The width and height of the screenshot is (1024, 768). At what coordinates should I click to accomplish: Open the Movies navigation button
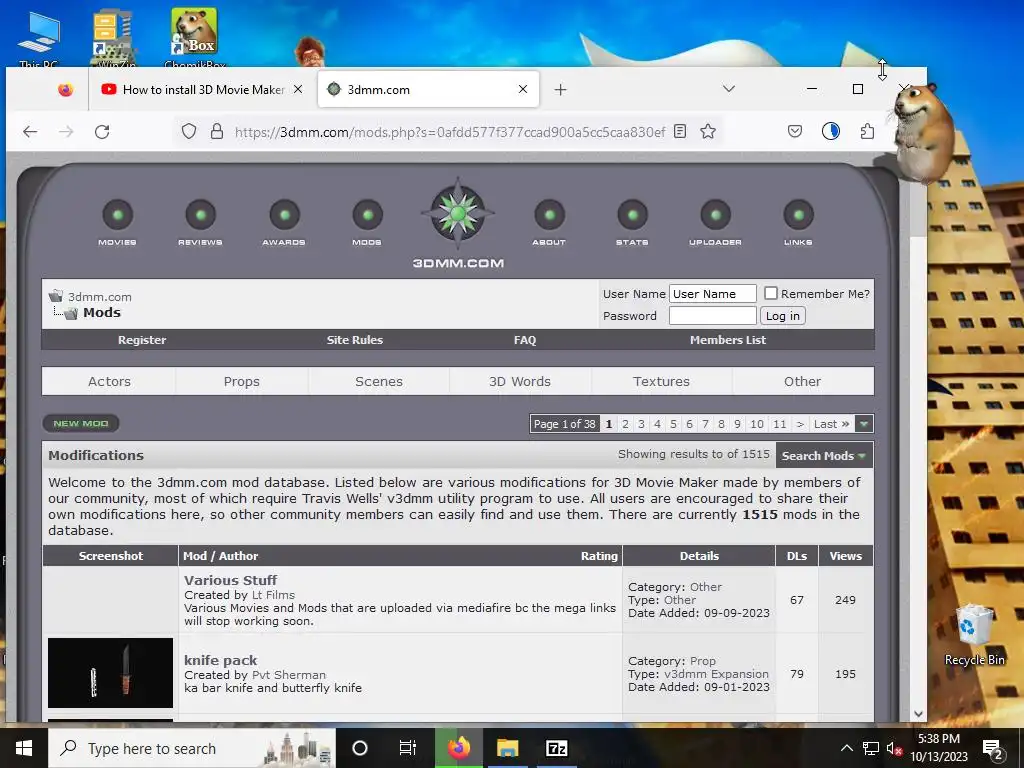[118, 222]
